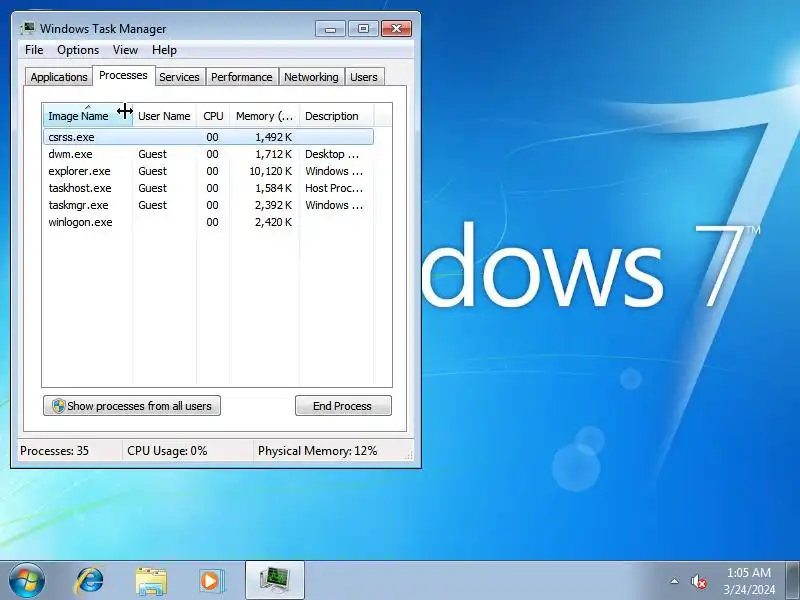Minimize the Task Manager window
The height and width of the screenshot is (600, 800).
[x=331, y=29]
